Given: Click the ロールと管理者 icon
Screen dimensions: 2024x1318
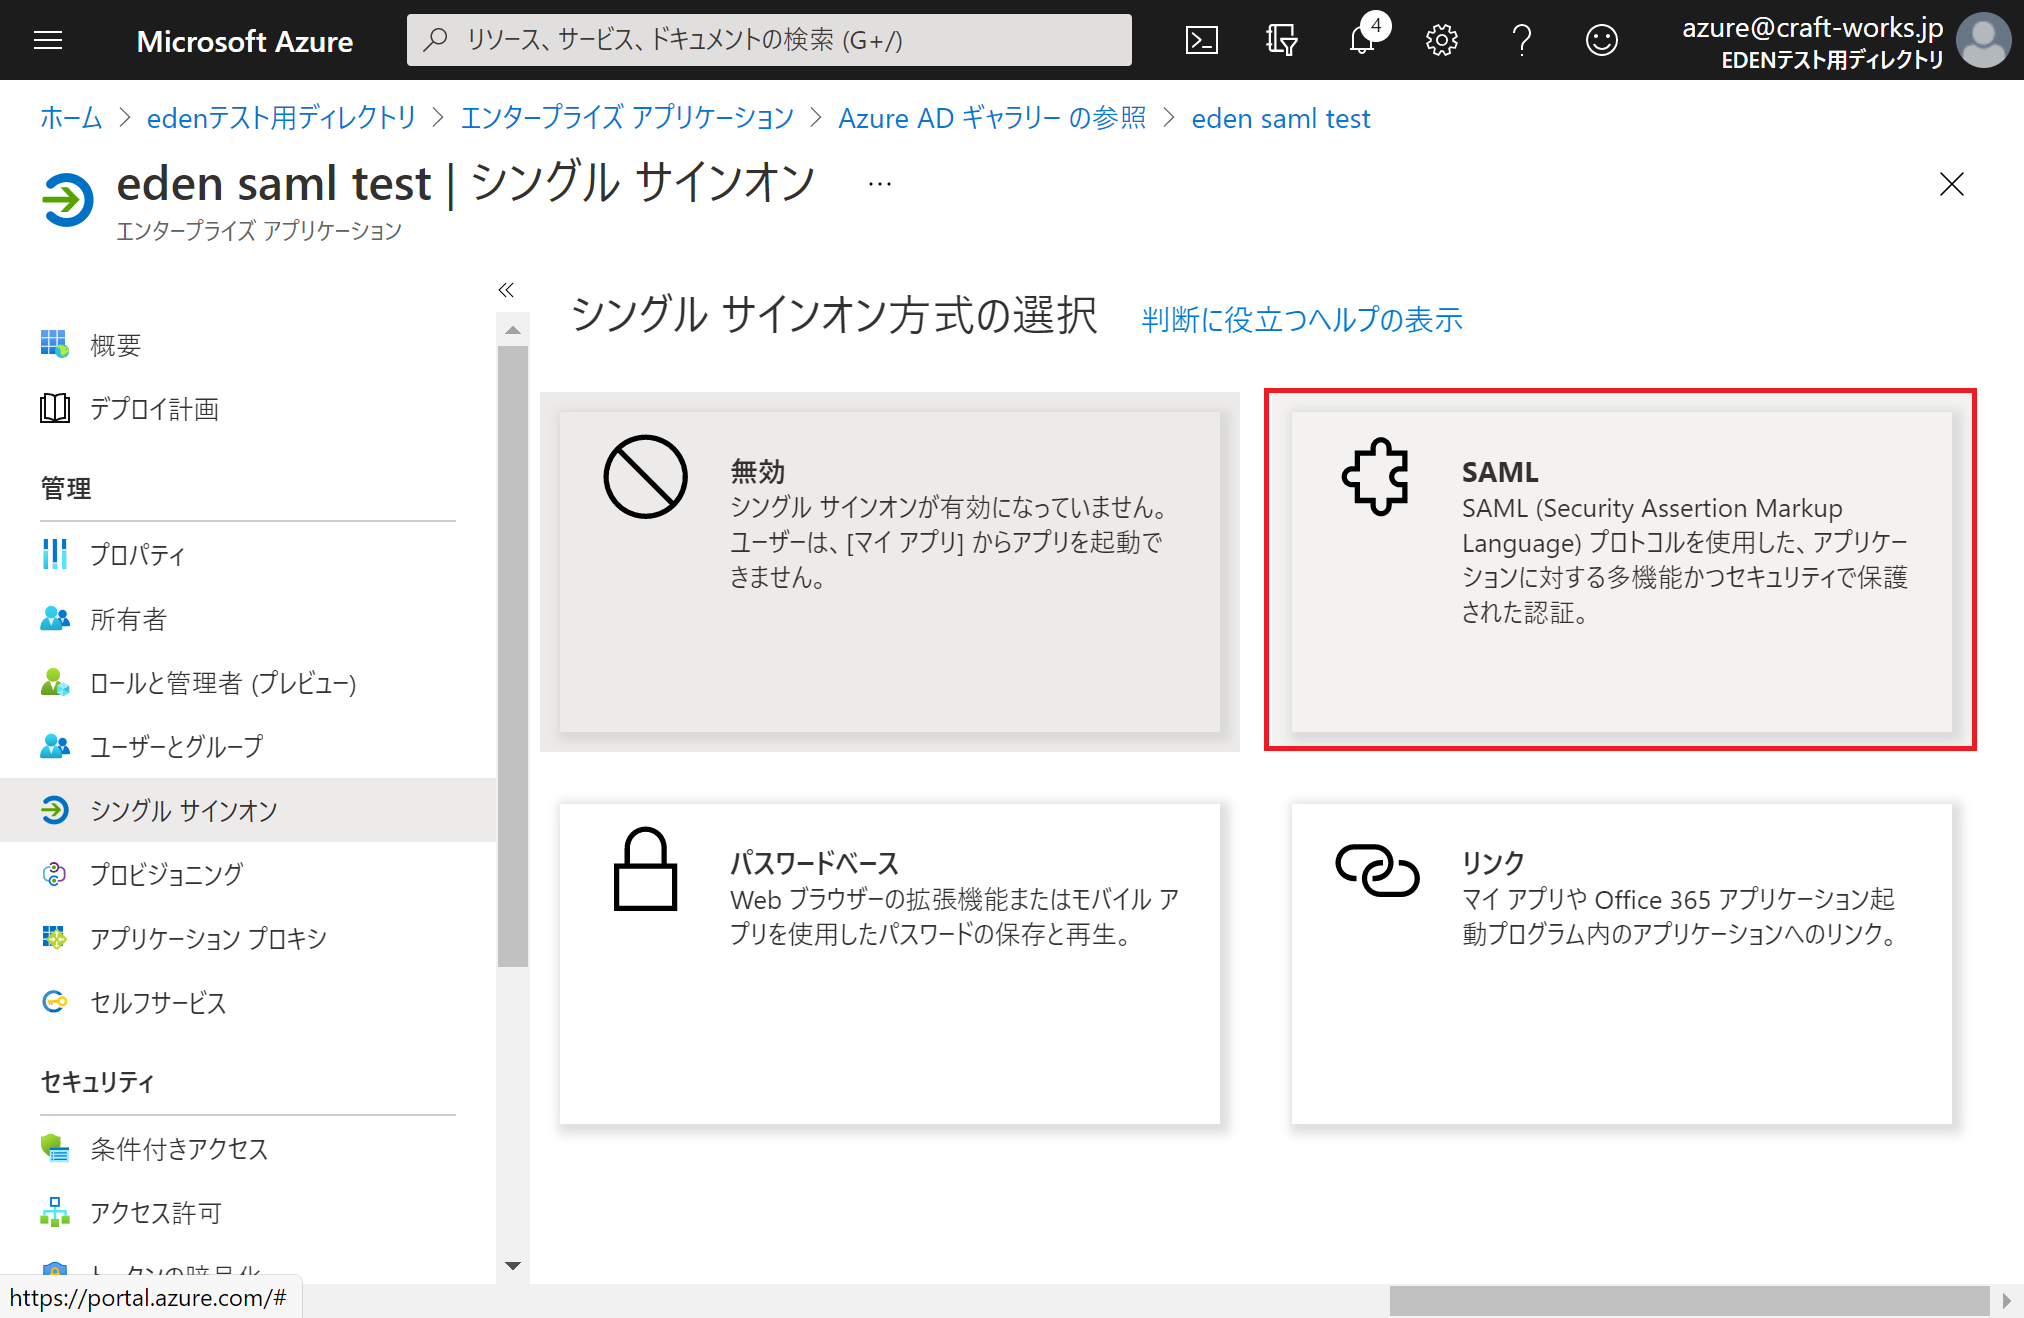Looking at the screenshot, I should (x=55, y=682).
